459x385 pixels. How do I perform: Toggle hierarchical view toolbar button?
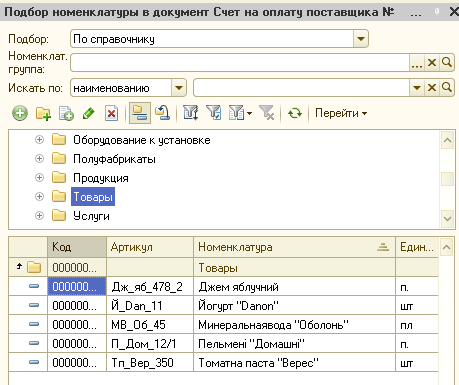coord(140,113)
